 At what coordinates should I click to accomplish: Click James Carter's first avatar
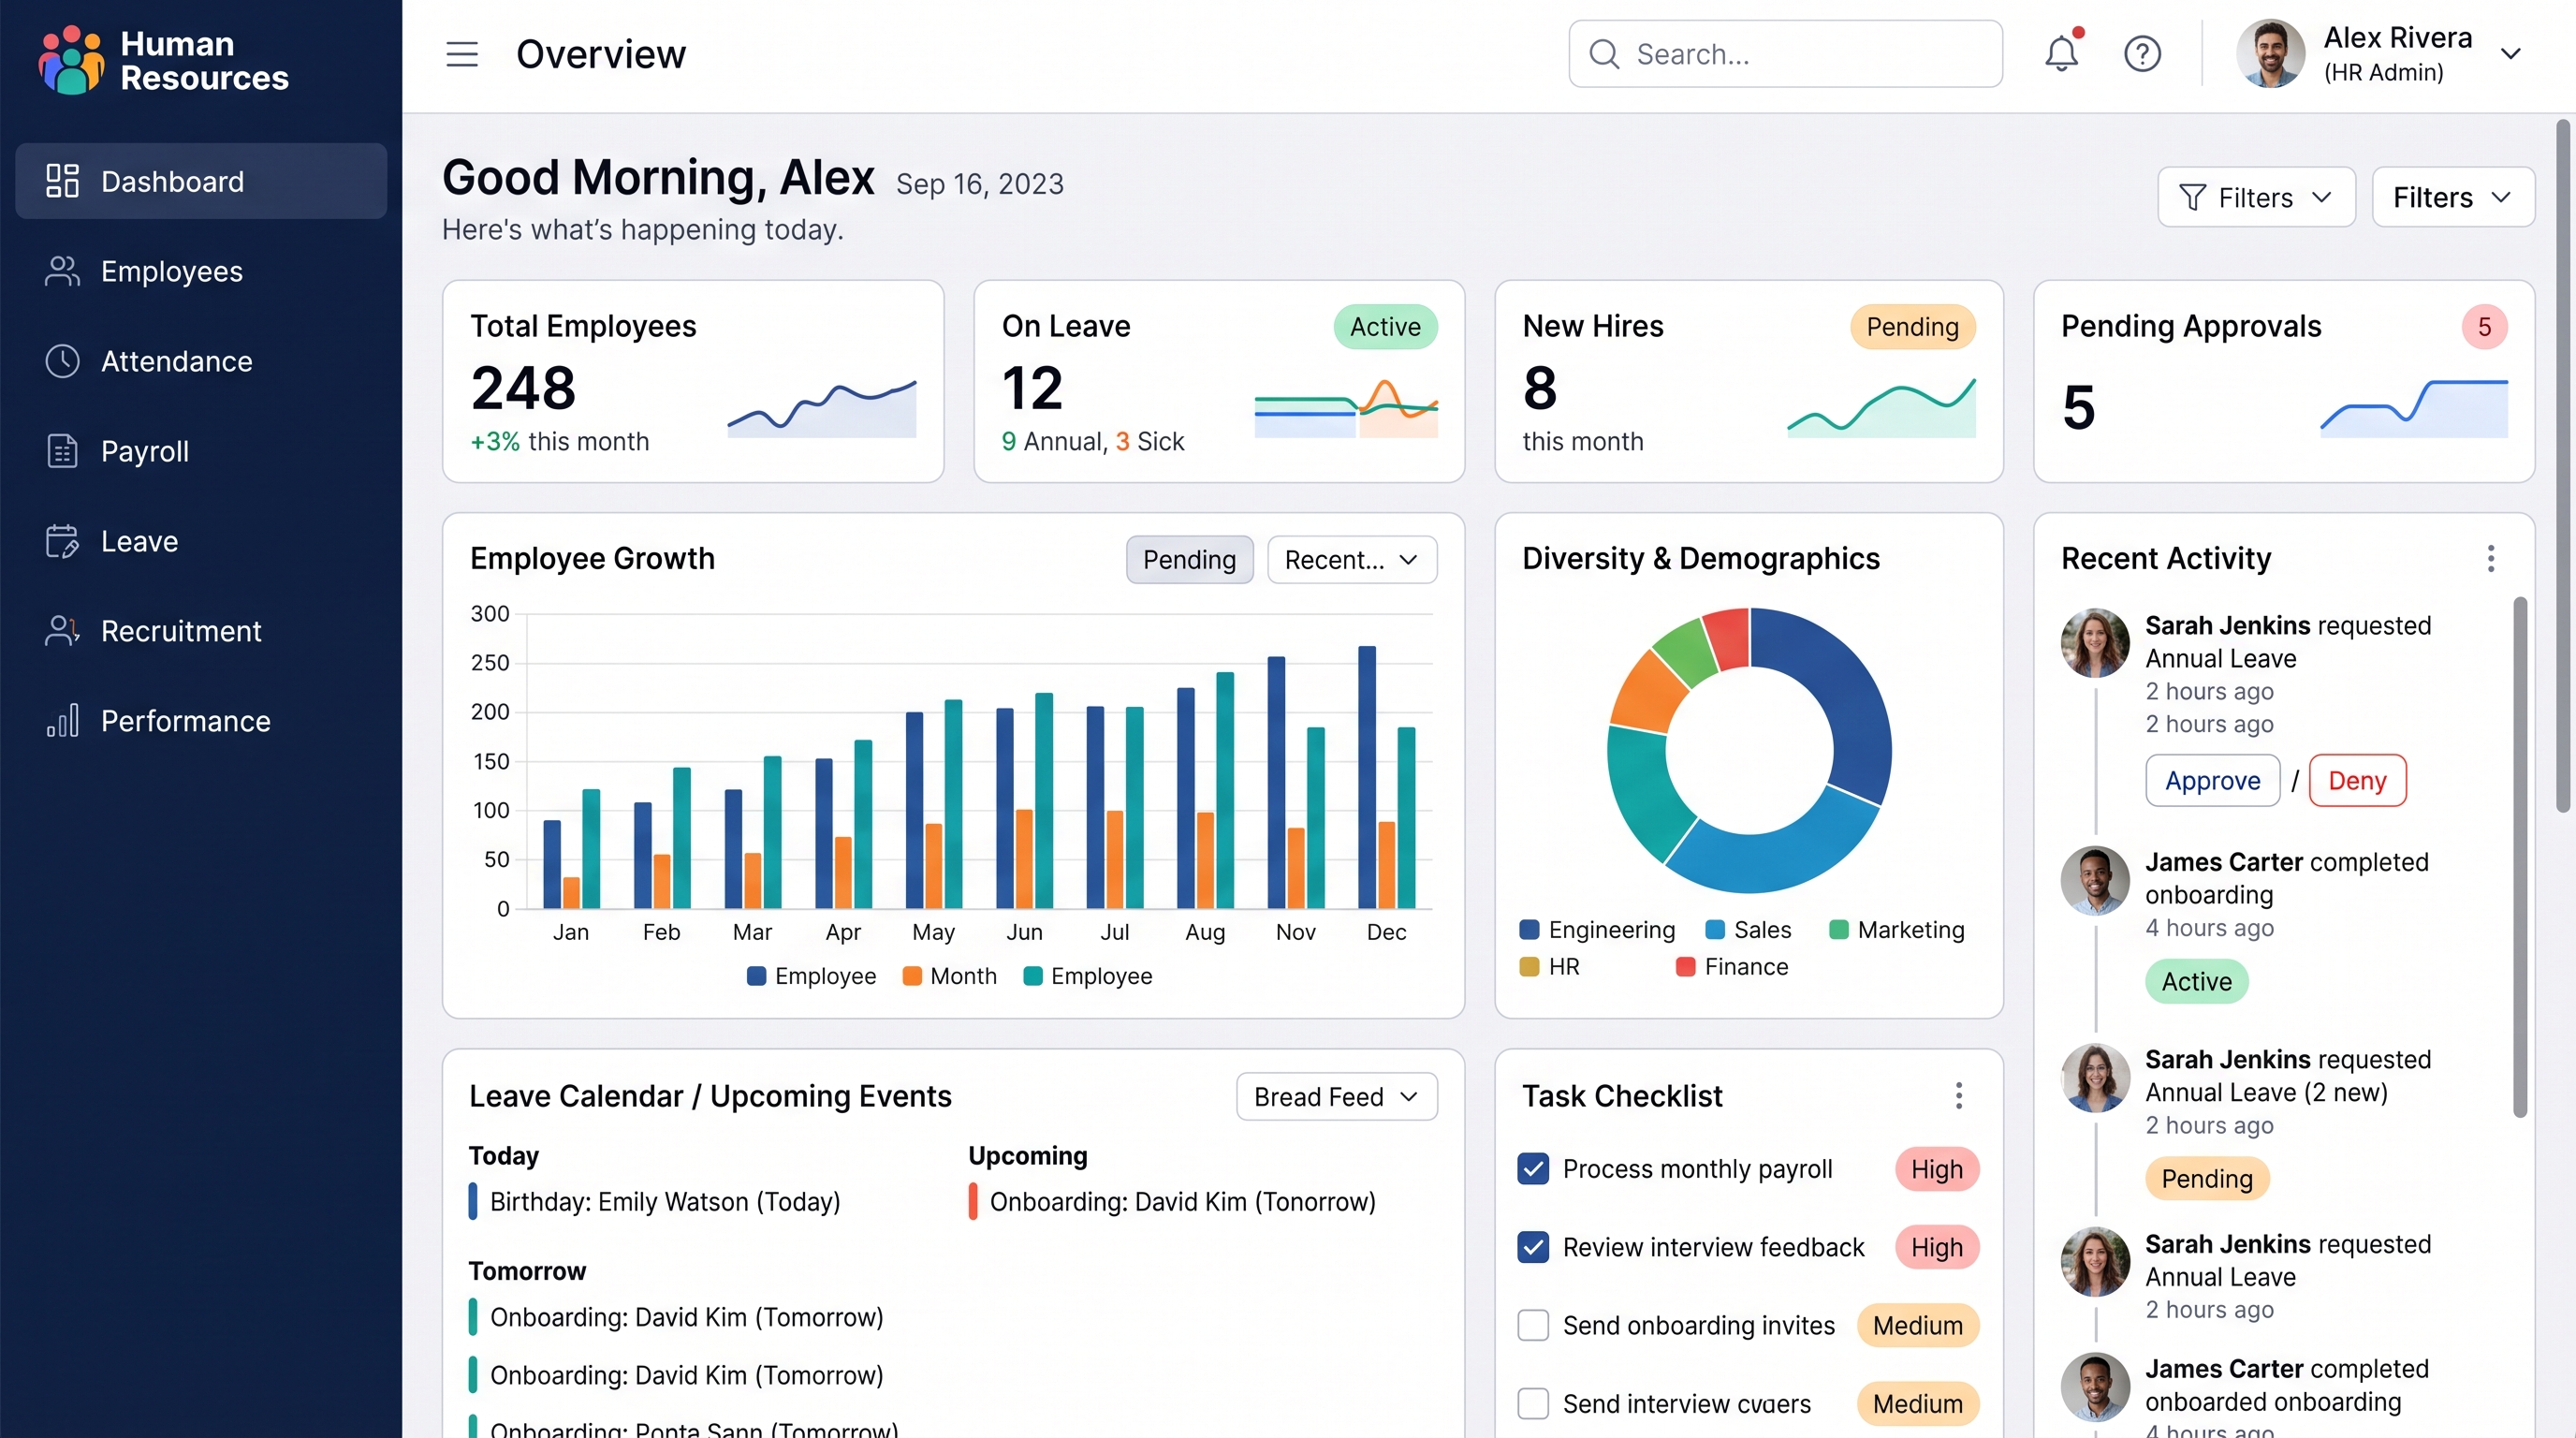tap(2094, 880)
